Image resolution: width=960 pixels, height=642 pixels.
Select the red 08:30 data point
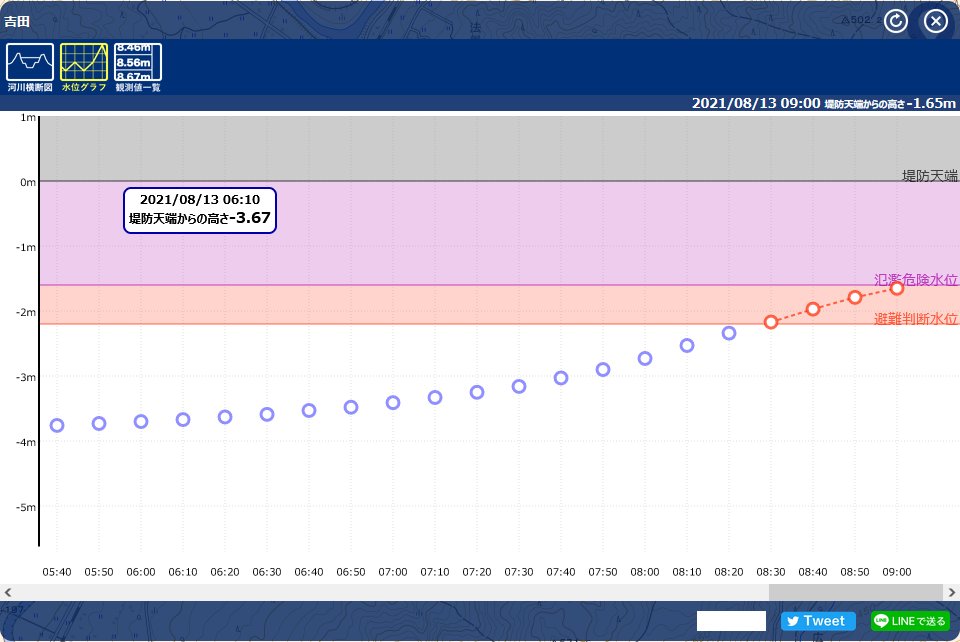pos(771,322)
